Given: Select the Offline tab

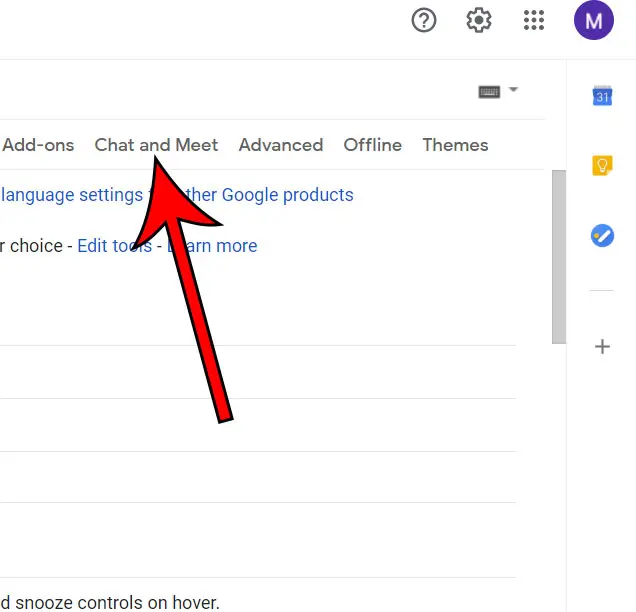Looking at the screenshot, I should coord(372,145).
